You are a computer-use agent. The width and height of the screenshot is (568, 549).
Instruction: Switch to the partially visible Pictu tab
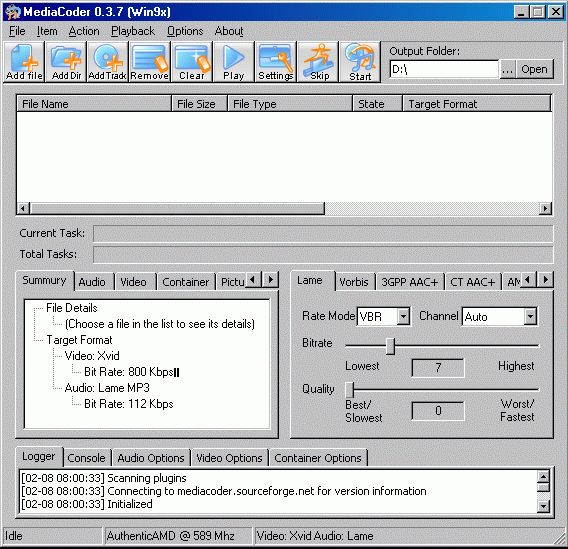[232, 282]
